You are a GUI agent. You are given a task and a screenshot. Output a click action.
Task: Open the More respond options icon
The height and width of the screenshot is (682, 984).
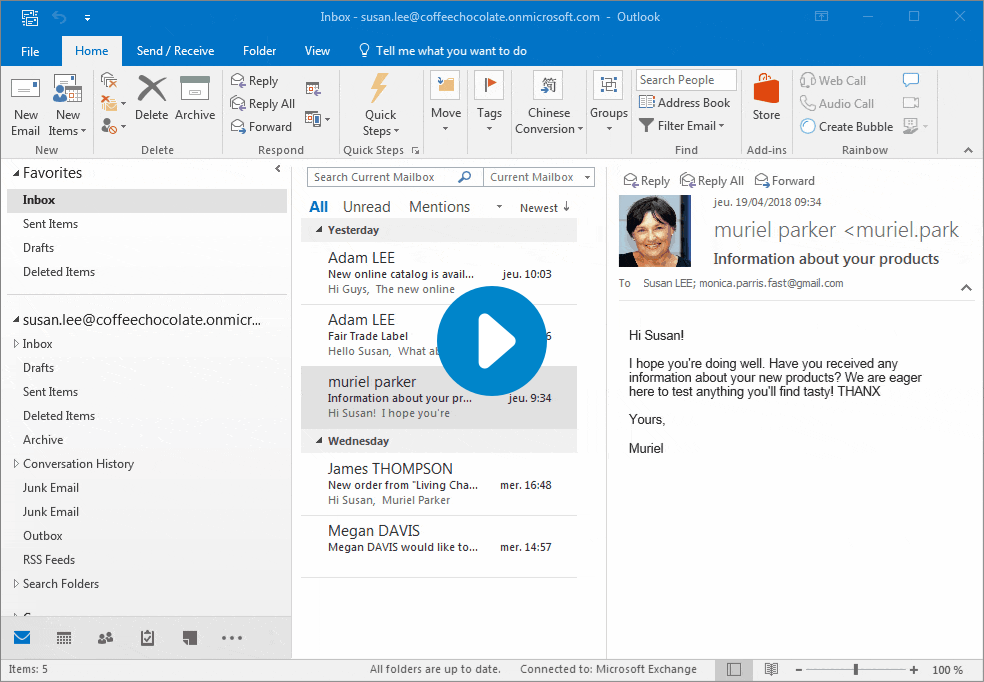click(317, 119)
